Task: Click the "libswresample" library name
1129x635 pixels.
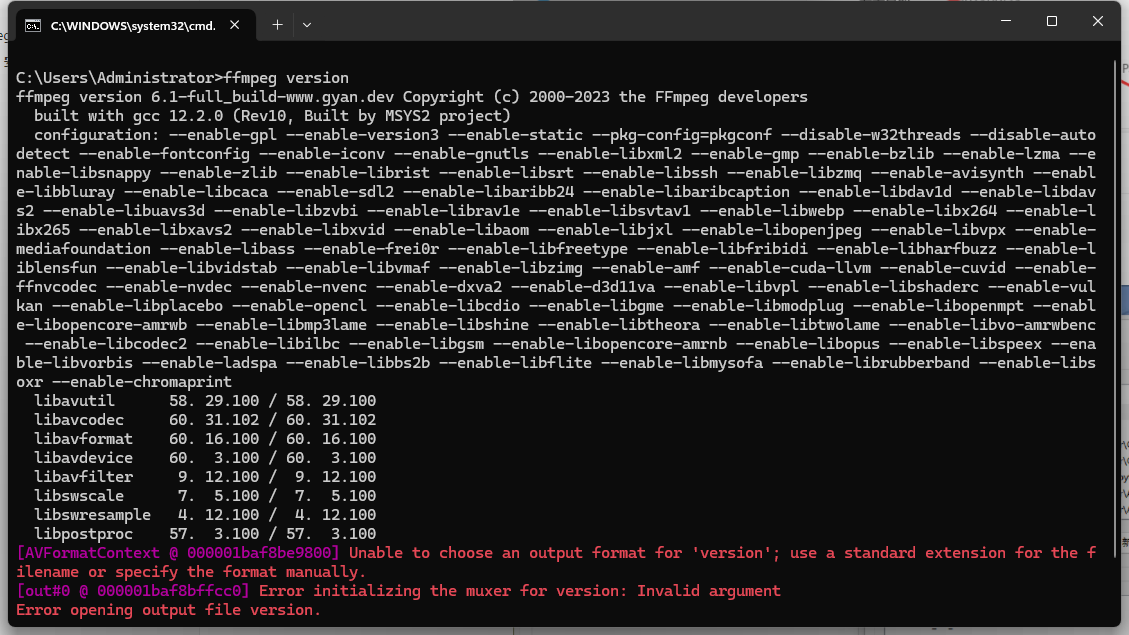Action: (92, 515)
